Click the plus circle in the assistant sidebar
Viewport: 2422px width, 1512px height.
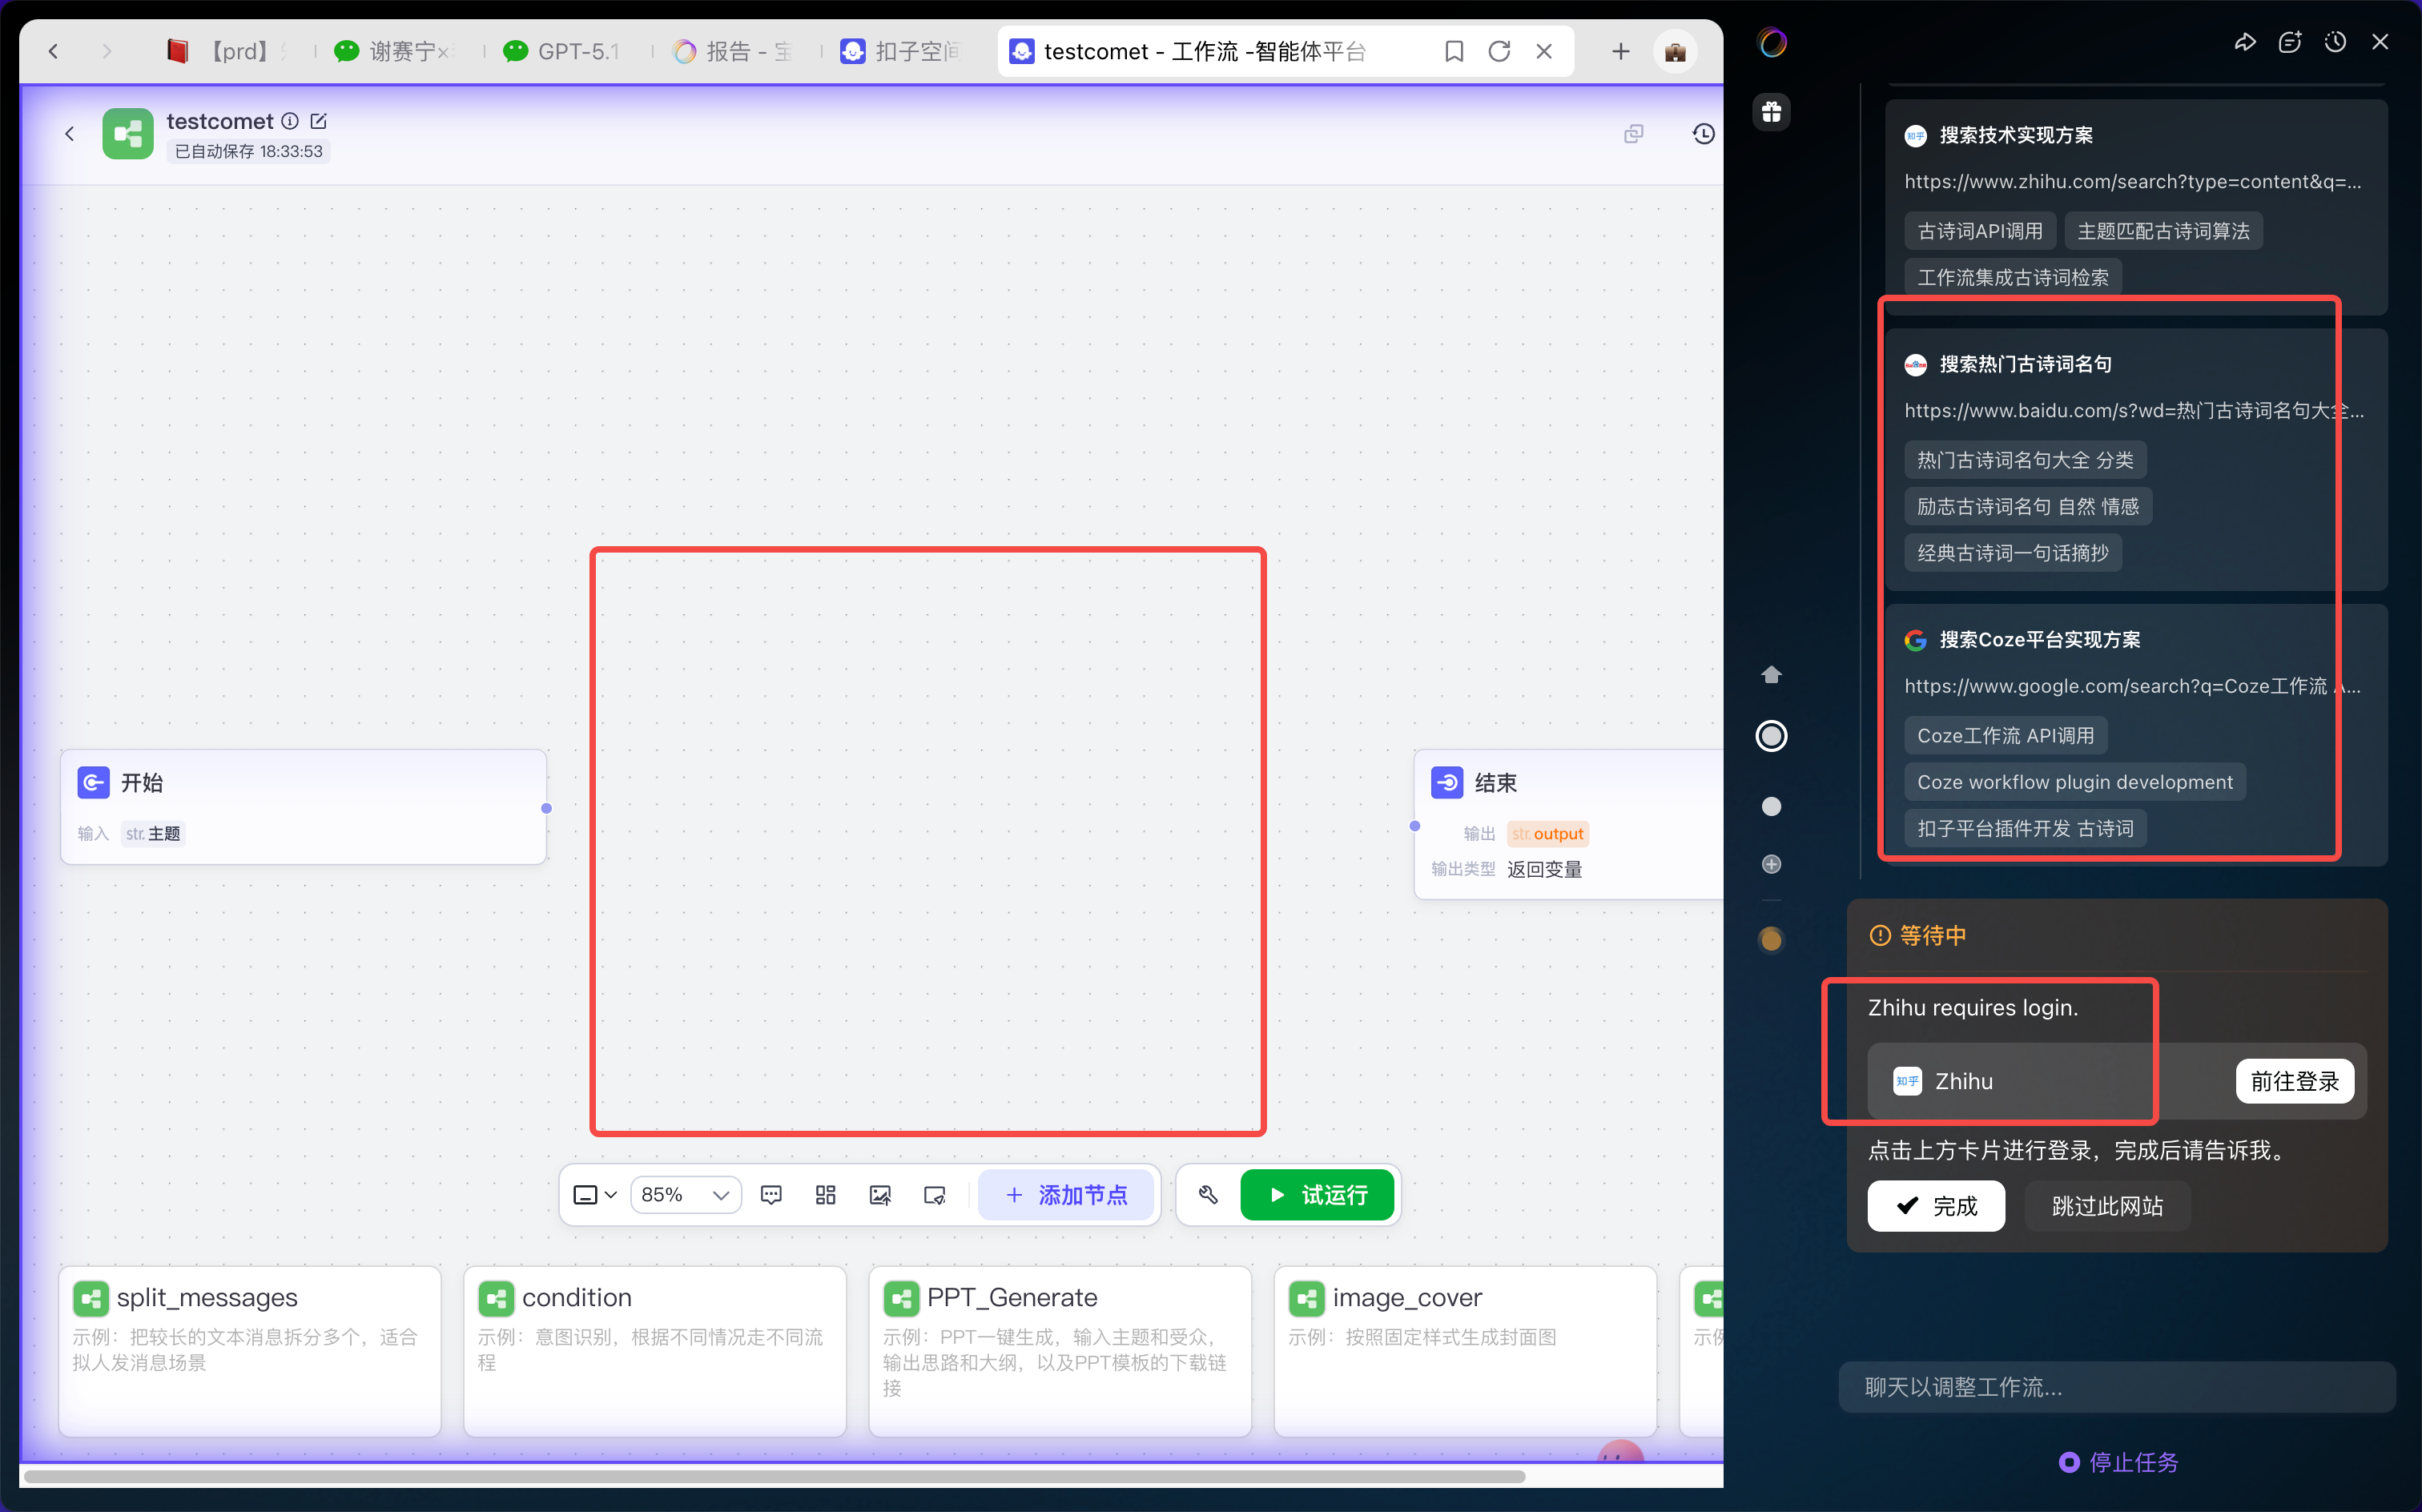click(x=1771, y=864)
